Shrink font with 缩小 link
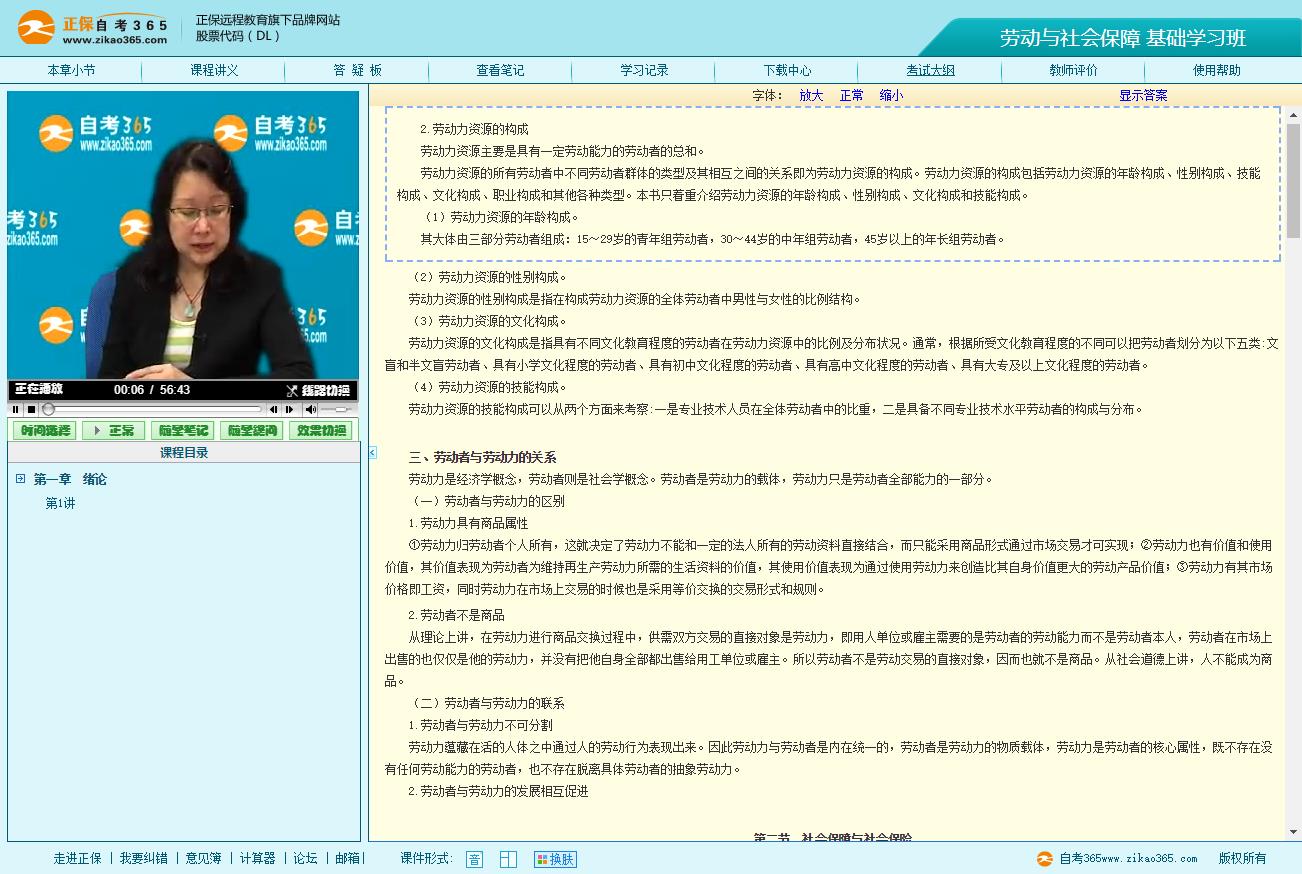 click(x=891, y=95)
